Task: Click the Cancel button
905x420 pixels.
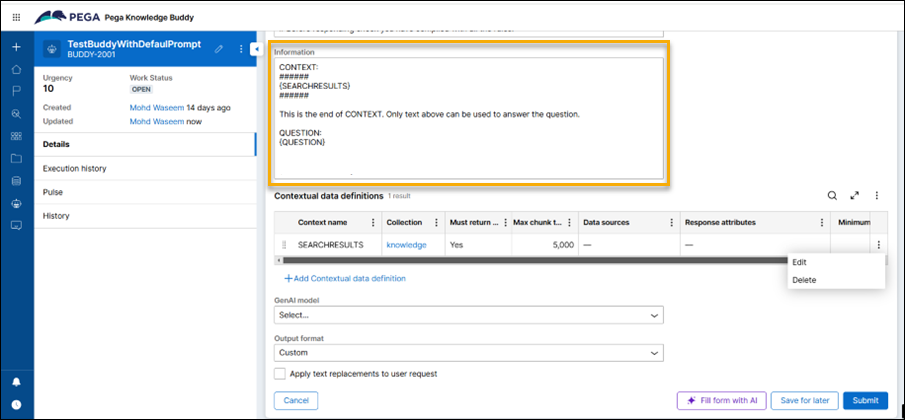Action: point(296,400)
